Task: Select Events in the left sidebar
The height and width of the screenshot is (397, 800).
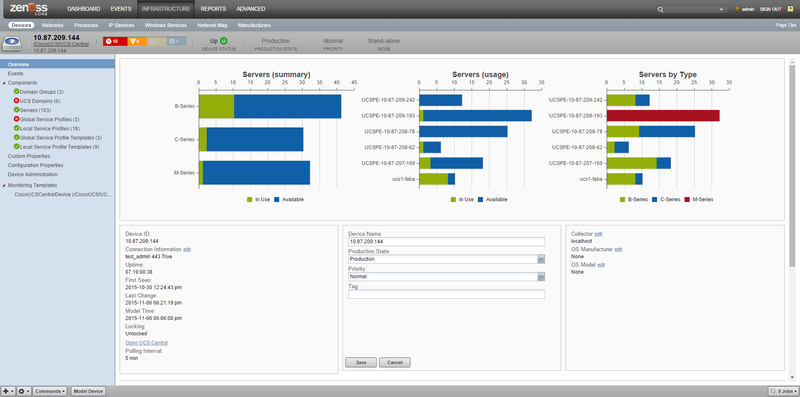Action: [15, 74]
